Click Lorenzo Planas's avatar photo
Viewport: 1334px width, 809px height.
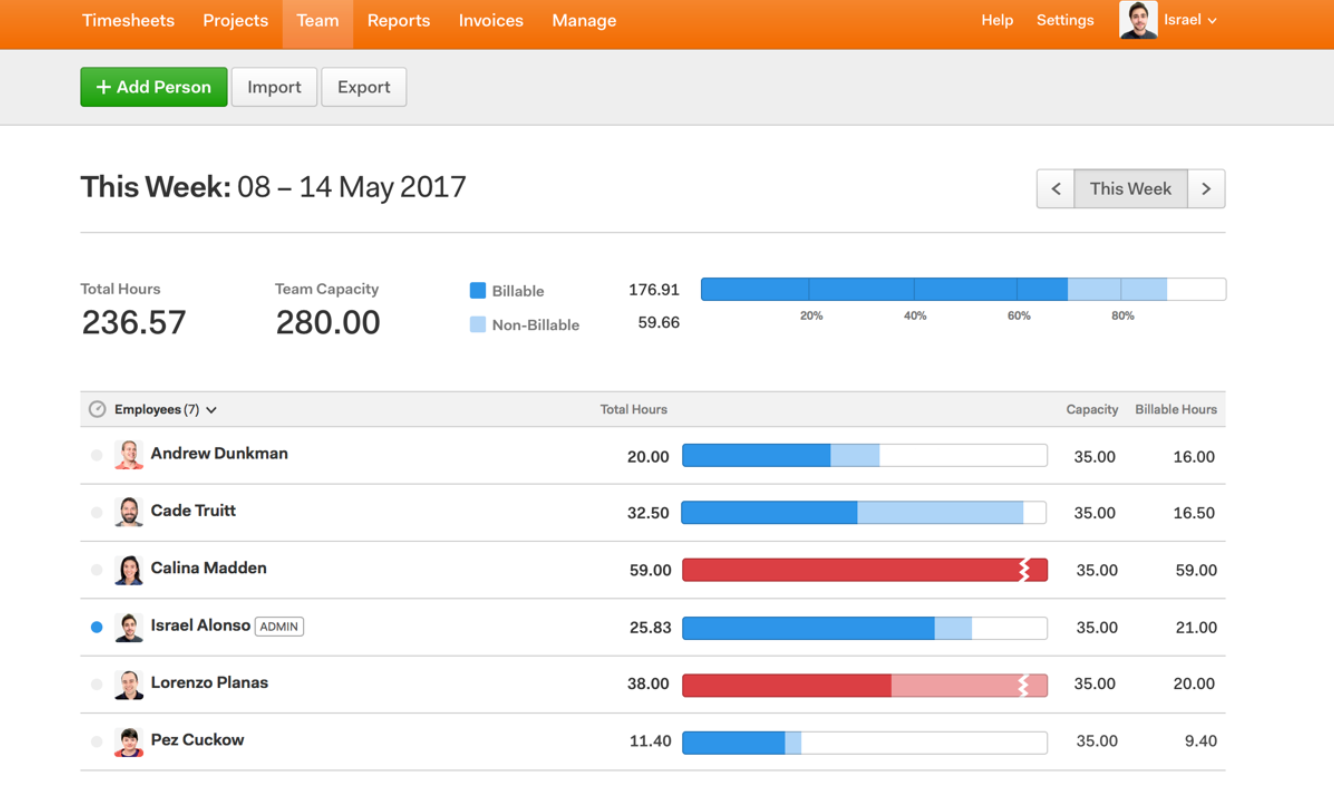[x=129, y=684]
